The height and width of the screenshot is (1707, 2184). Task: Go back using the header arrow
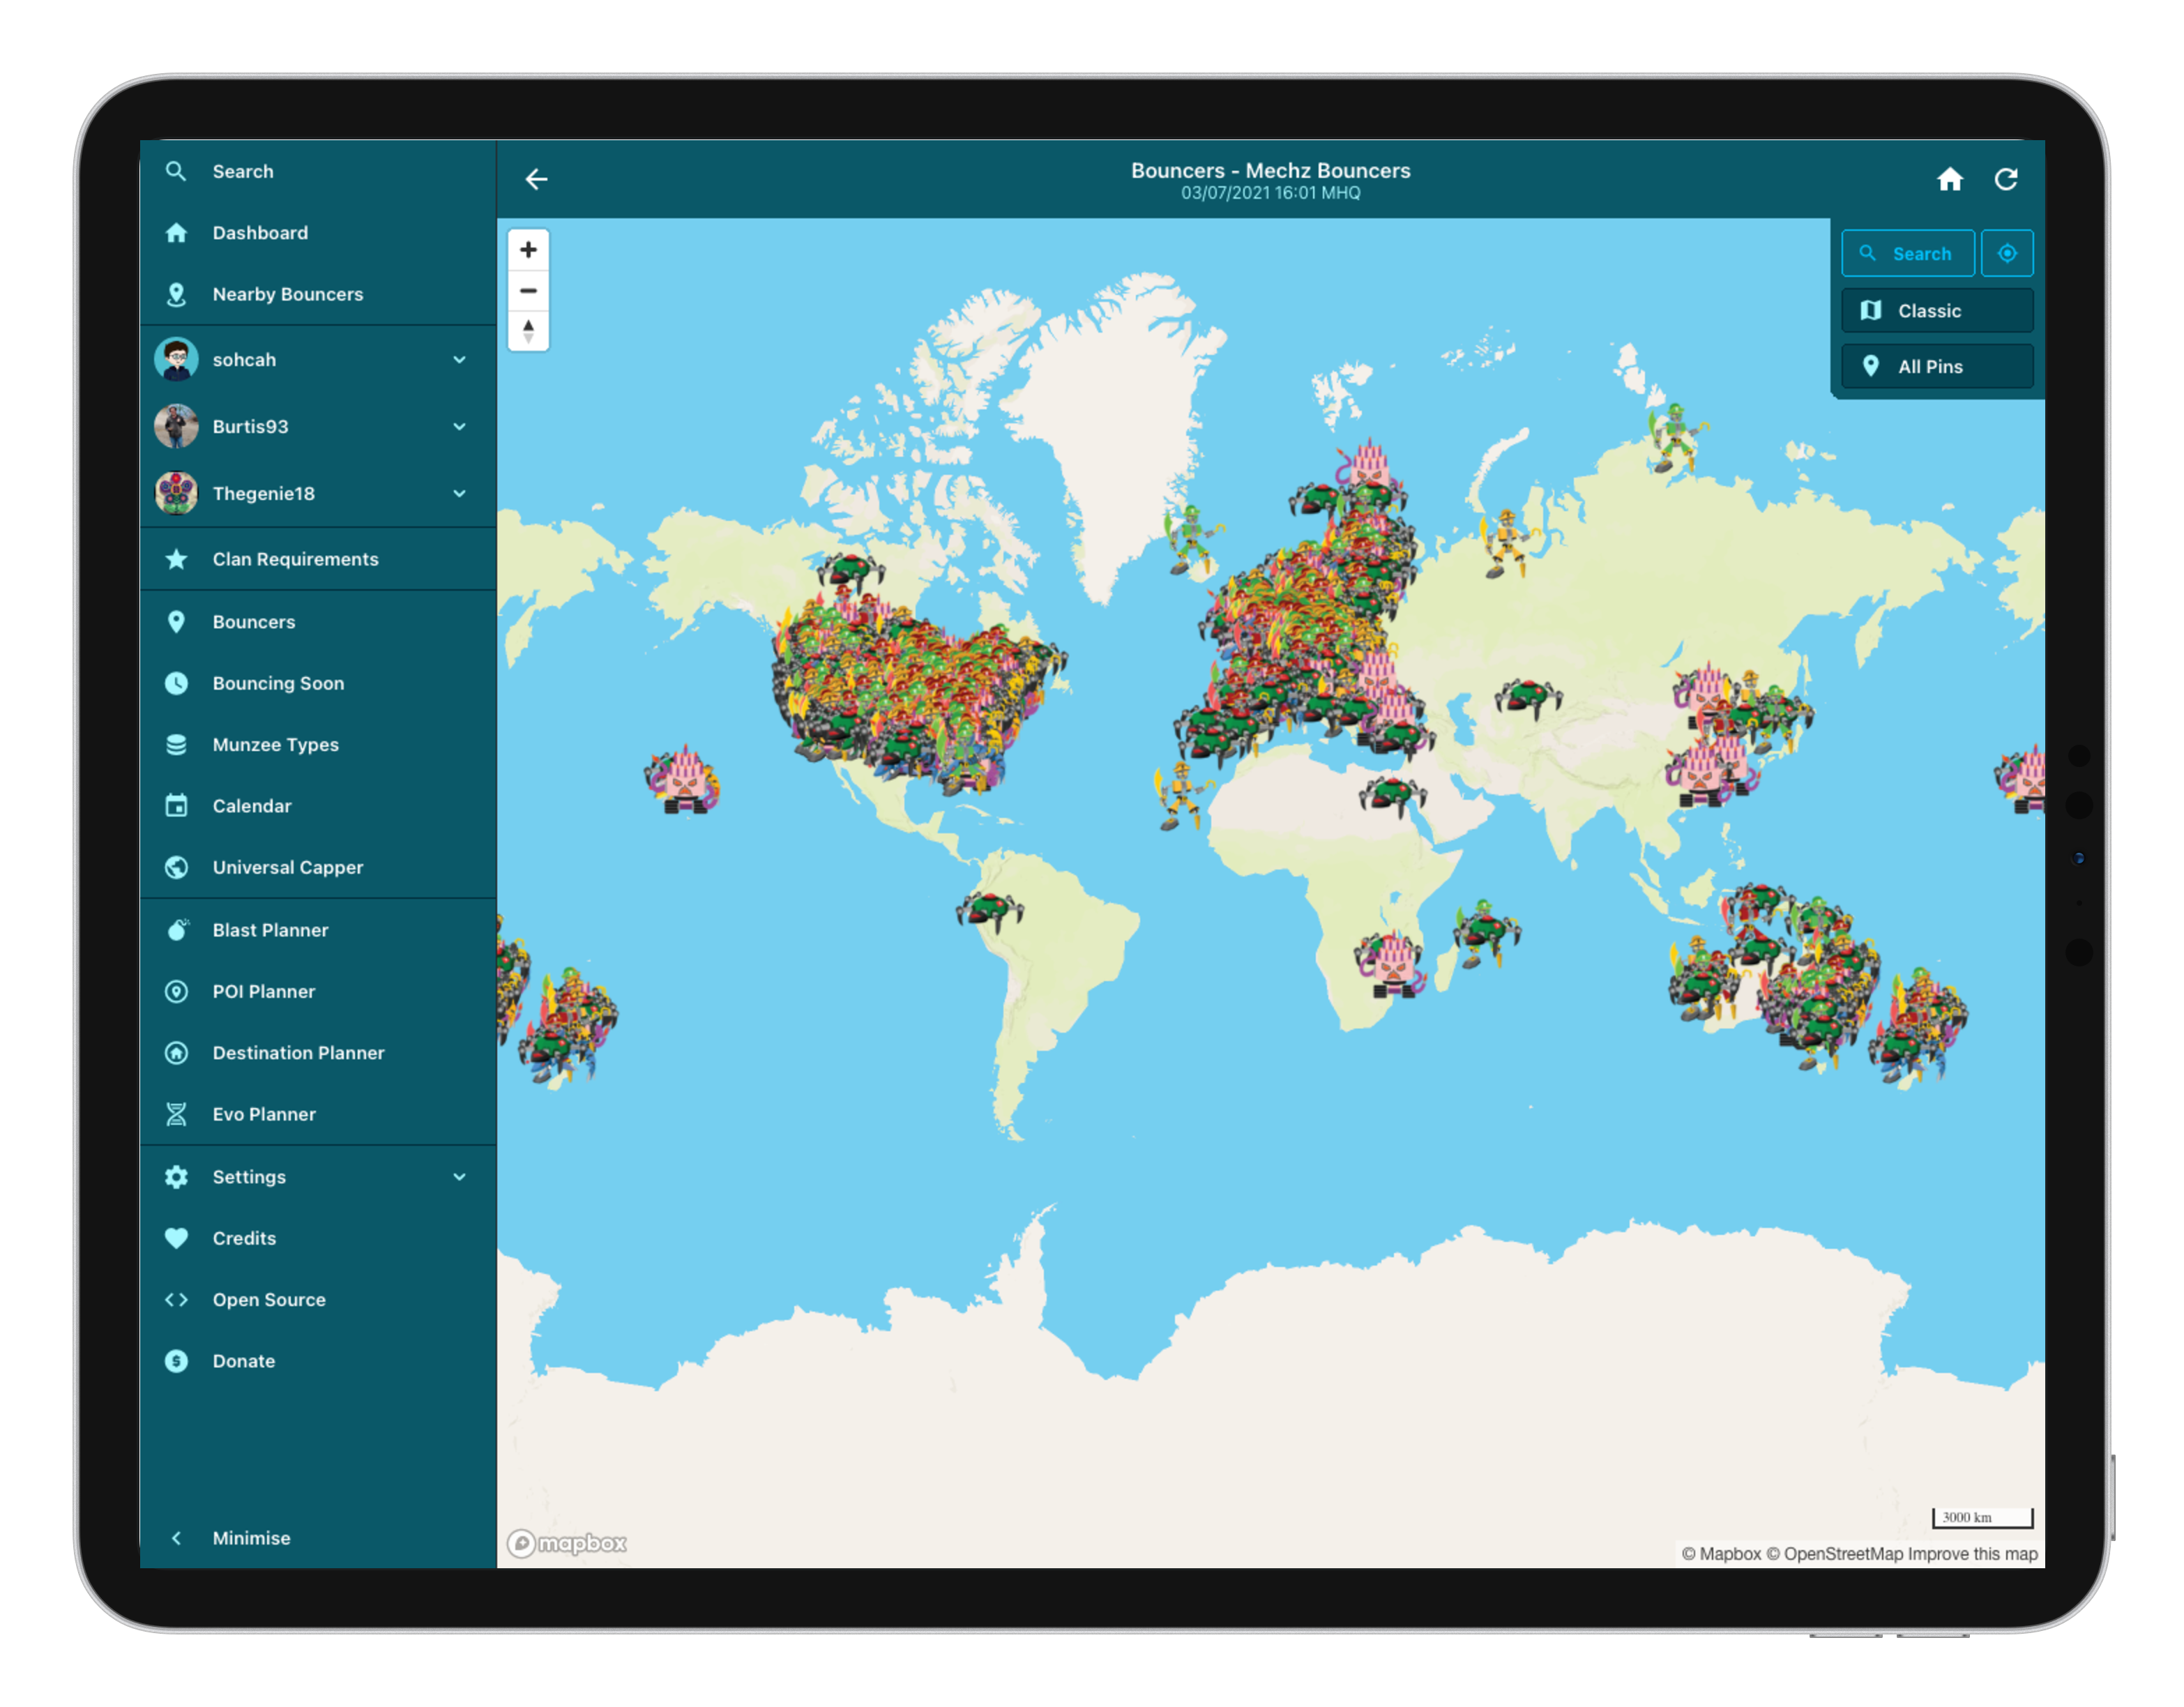[537, 179]
